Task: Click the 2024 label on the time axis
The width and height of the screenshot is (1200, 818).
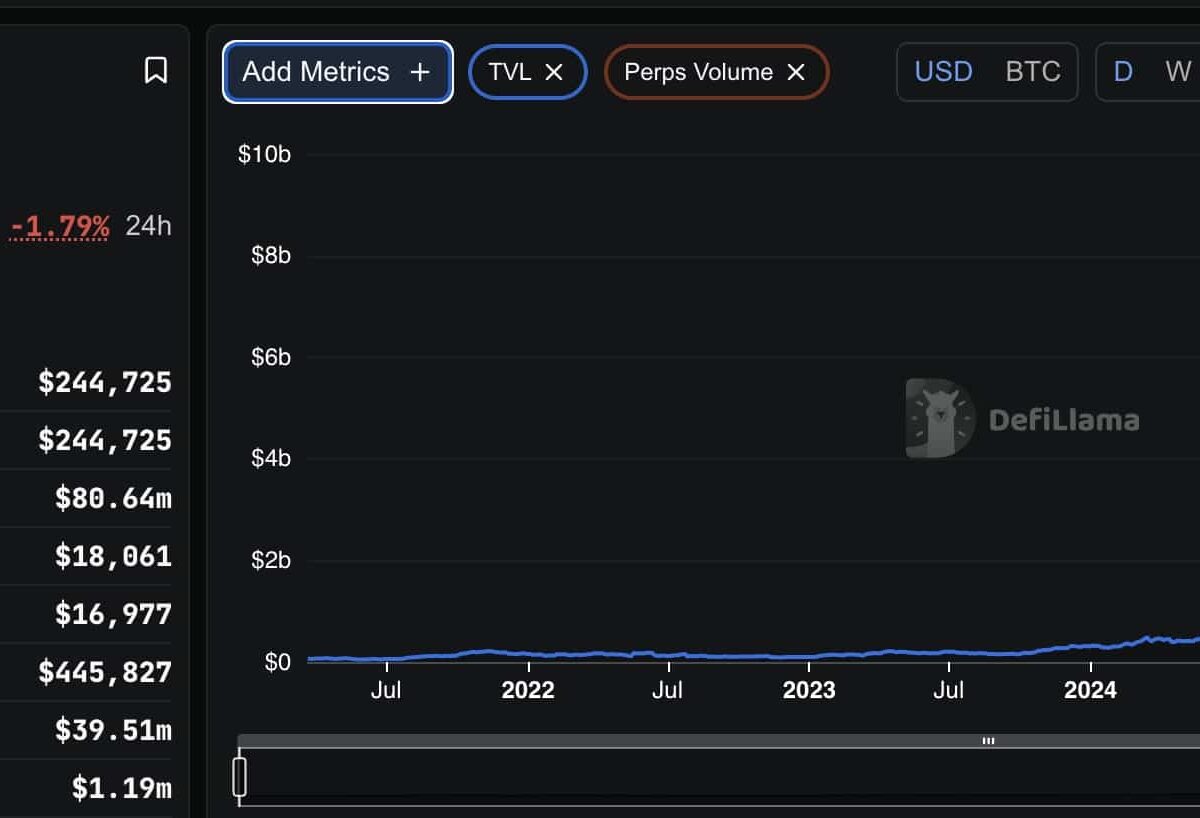Action: (1090, 690)
